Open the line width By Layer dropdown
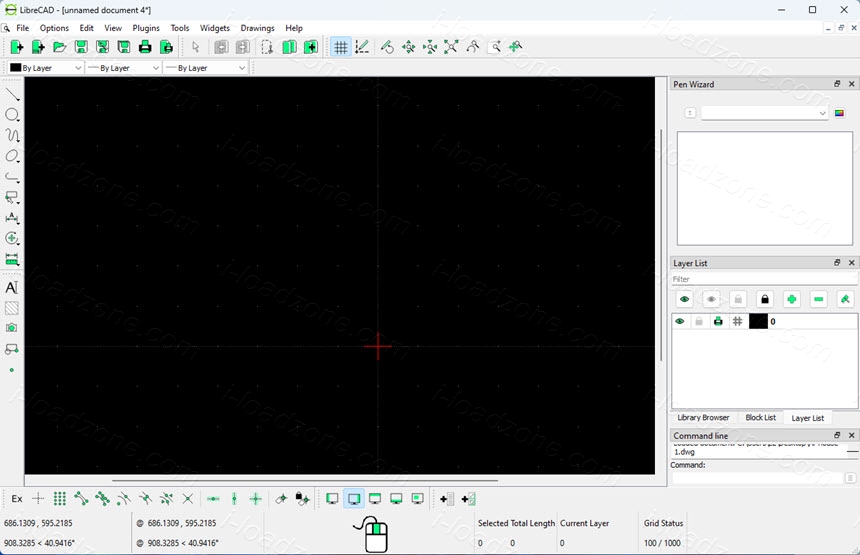 click(124, 68)
